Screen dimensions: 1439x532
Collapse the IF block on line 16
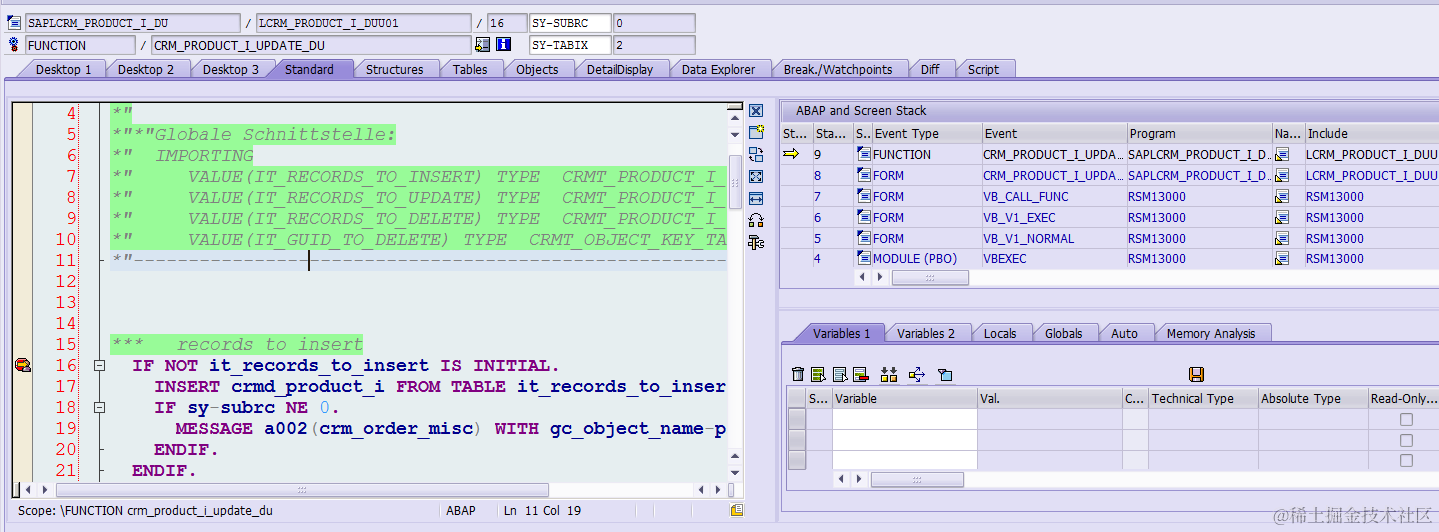(x=99, y=366)
